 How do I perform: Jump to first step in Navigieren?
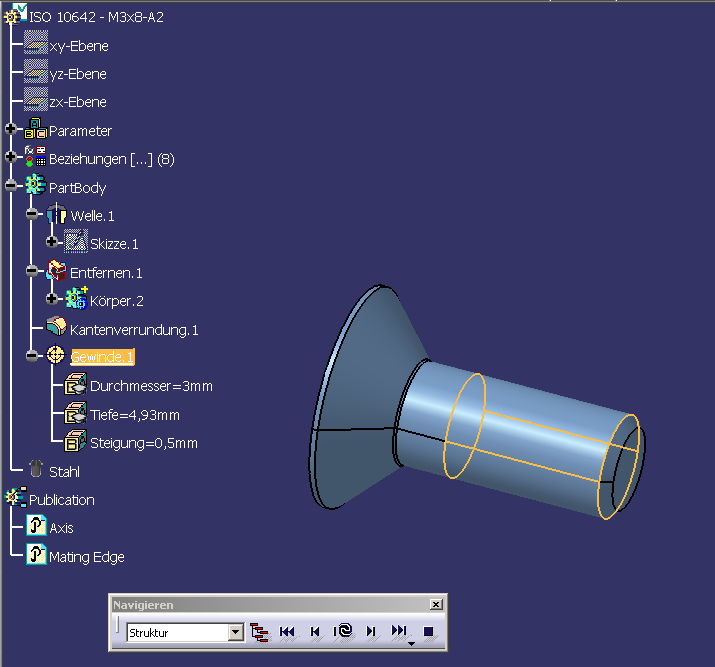click(x=287, y=632)
